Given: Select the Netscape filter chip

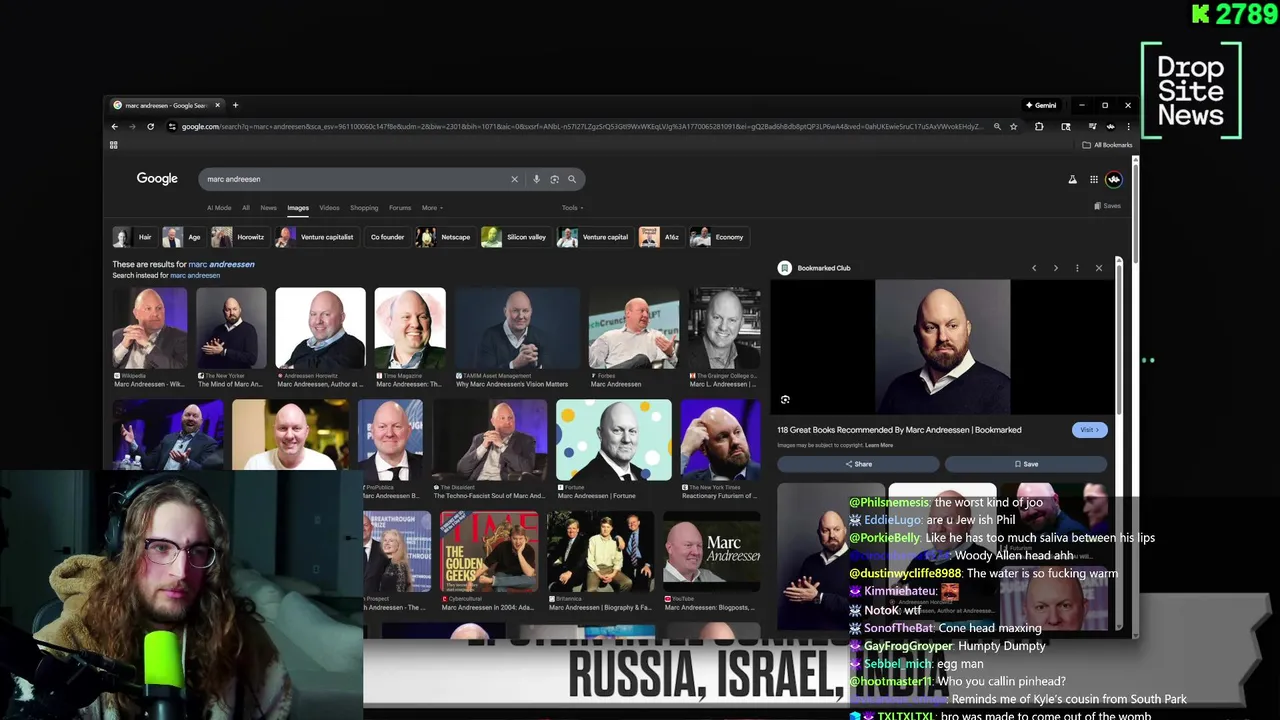Looking at the screenshot, I should 445,237.
